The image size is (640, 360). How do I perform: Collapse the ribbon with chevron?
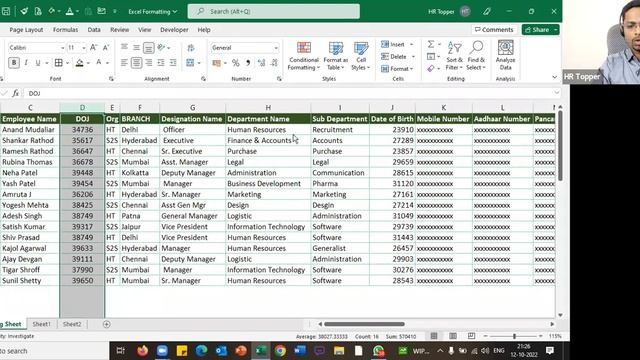(x=554, y=77)
